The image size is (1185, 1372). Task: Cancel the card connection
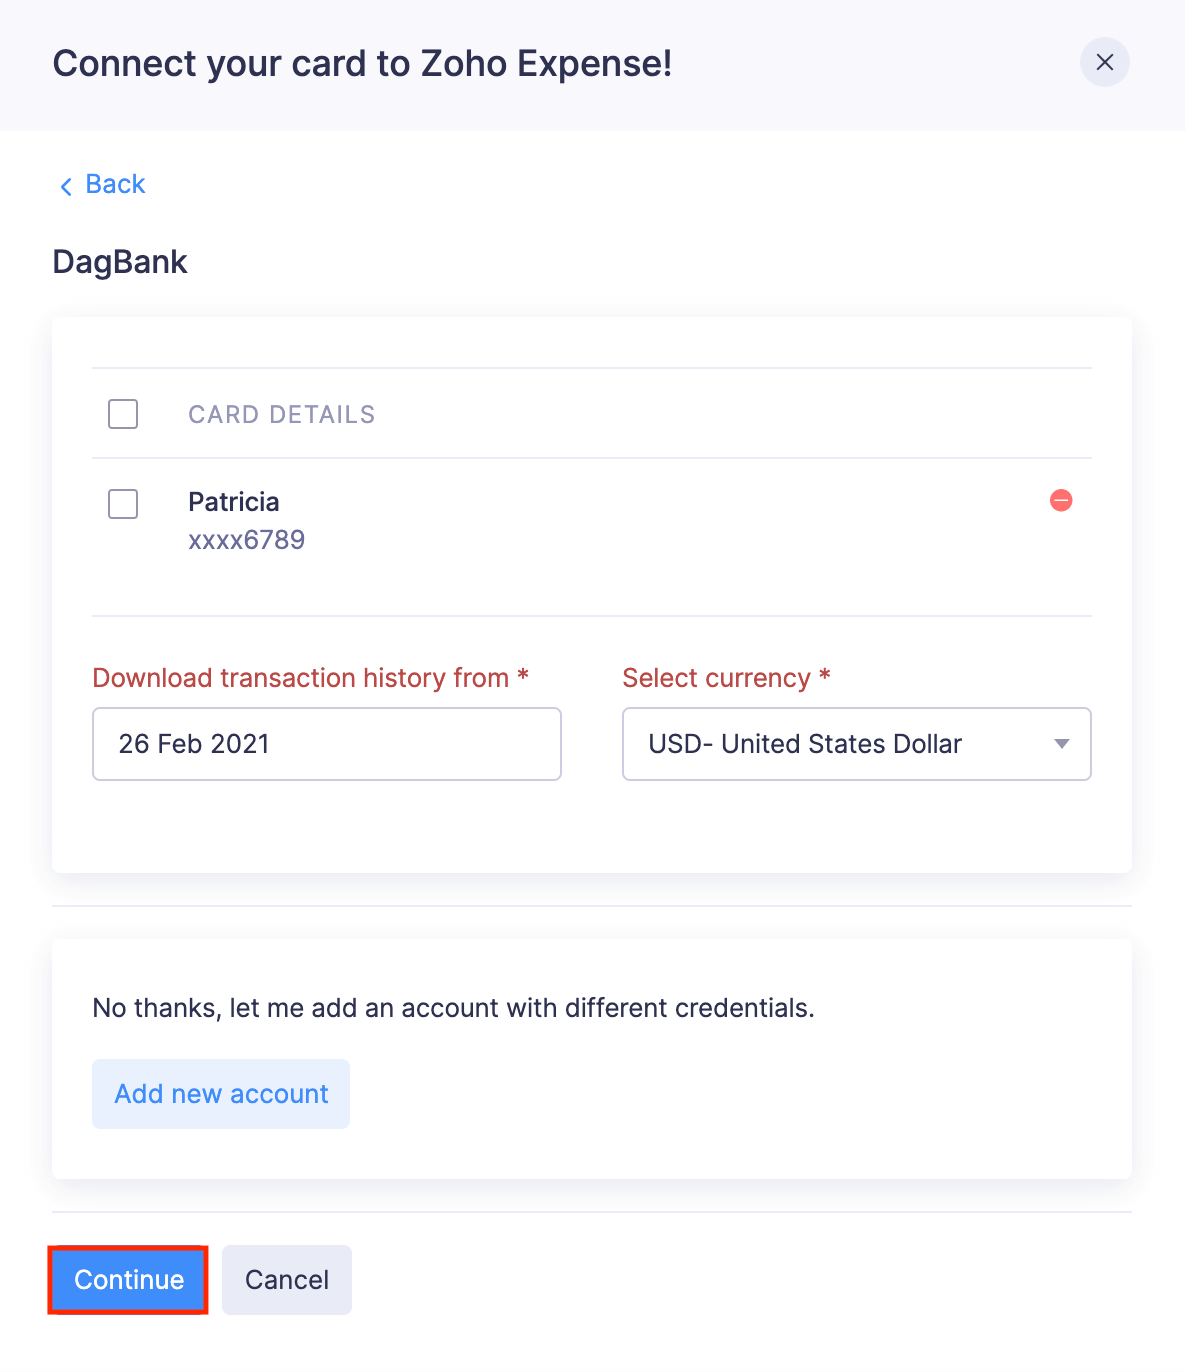(x=286, y=1280)
